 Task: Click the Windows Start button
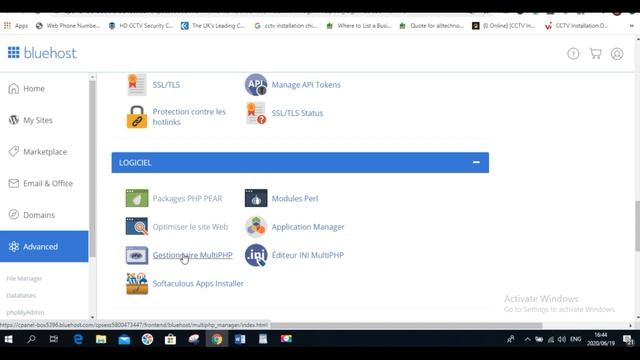[x=9, y=339]
